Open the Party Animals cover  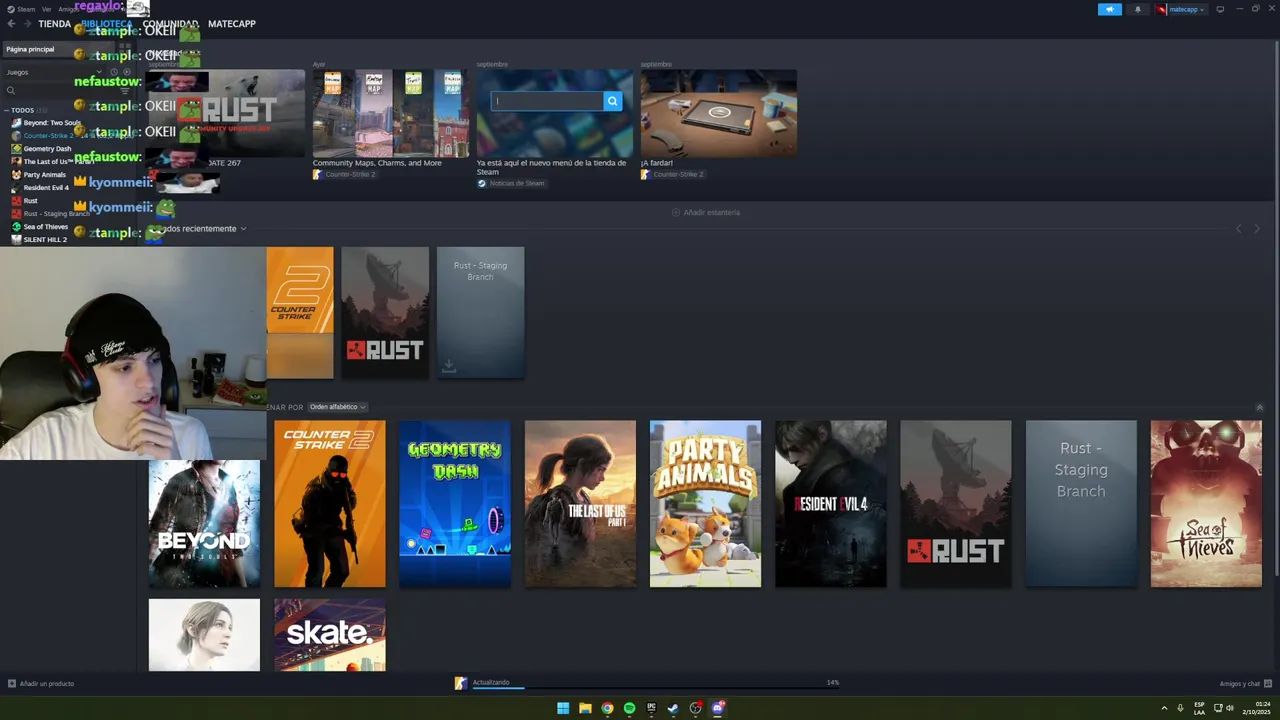705,504
